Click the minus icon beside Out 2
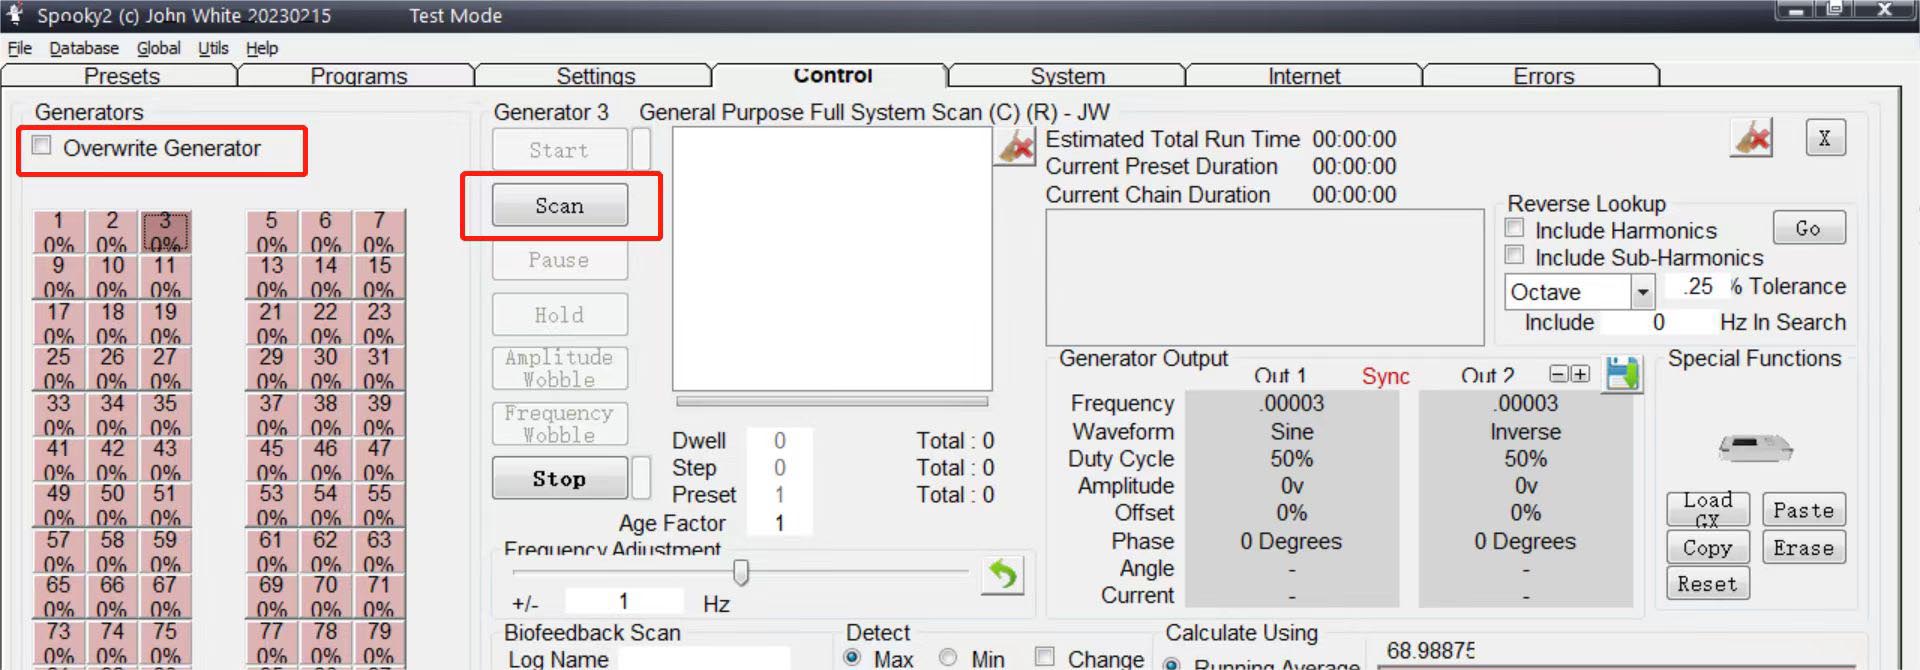This screenshot has height=670, width=1920. pyautogui.click(x=1558, y=374)
